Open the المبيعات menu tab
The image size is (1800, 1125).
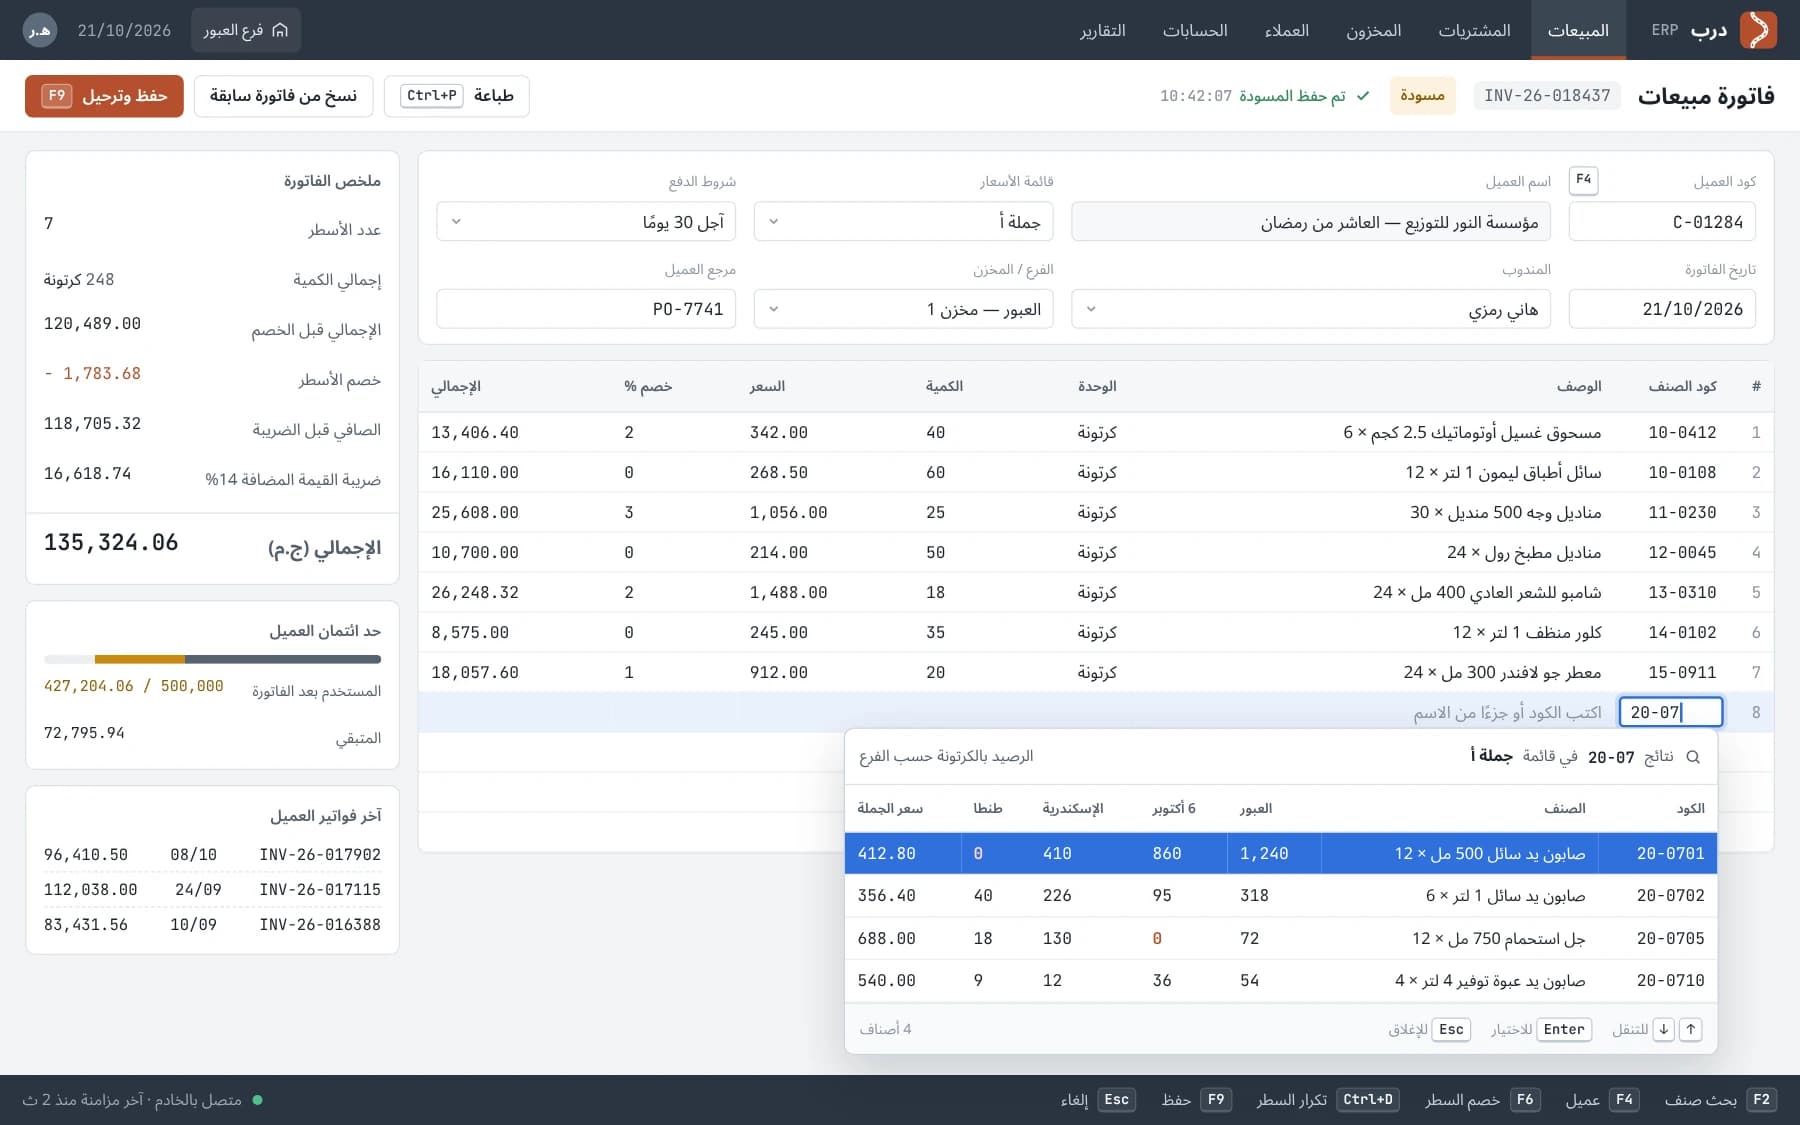pos(1578,30)
